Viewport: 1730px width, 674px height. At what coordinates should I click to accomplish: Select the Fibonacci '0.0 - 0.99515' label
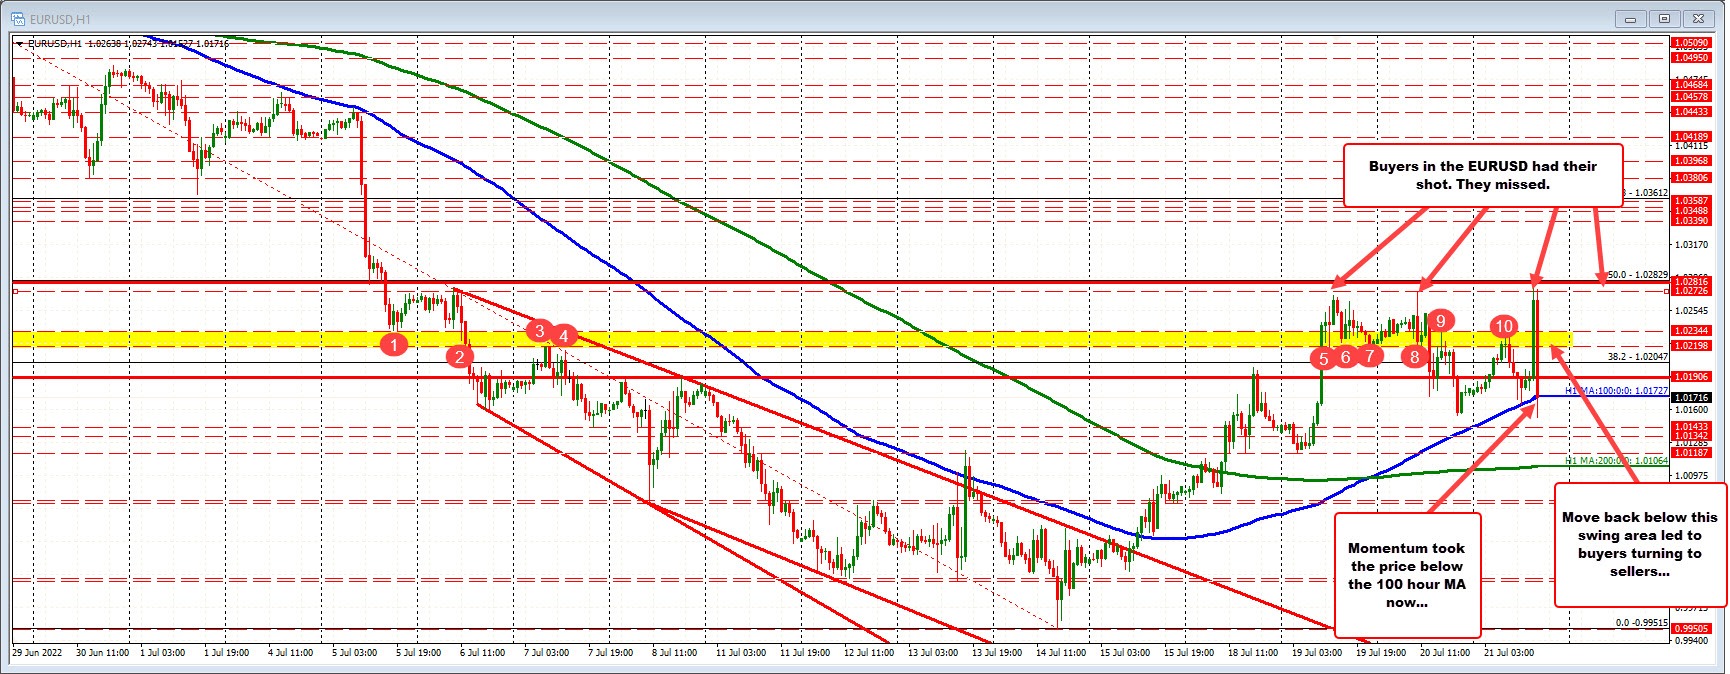point(1641,623)
